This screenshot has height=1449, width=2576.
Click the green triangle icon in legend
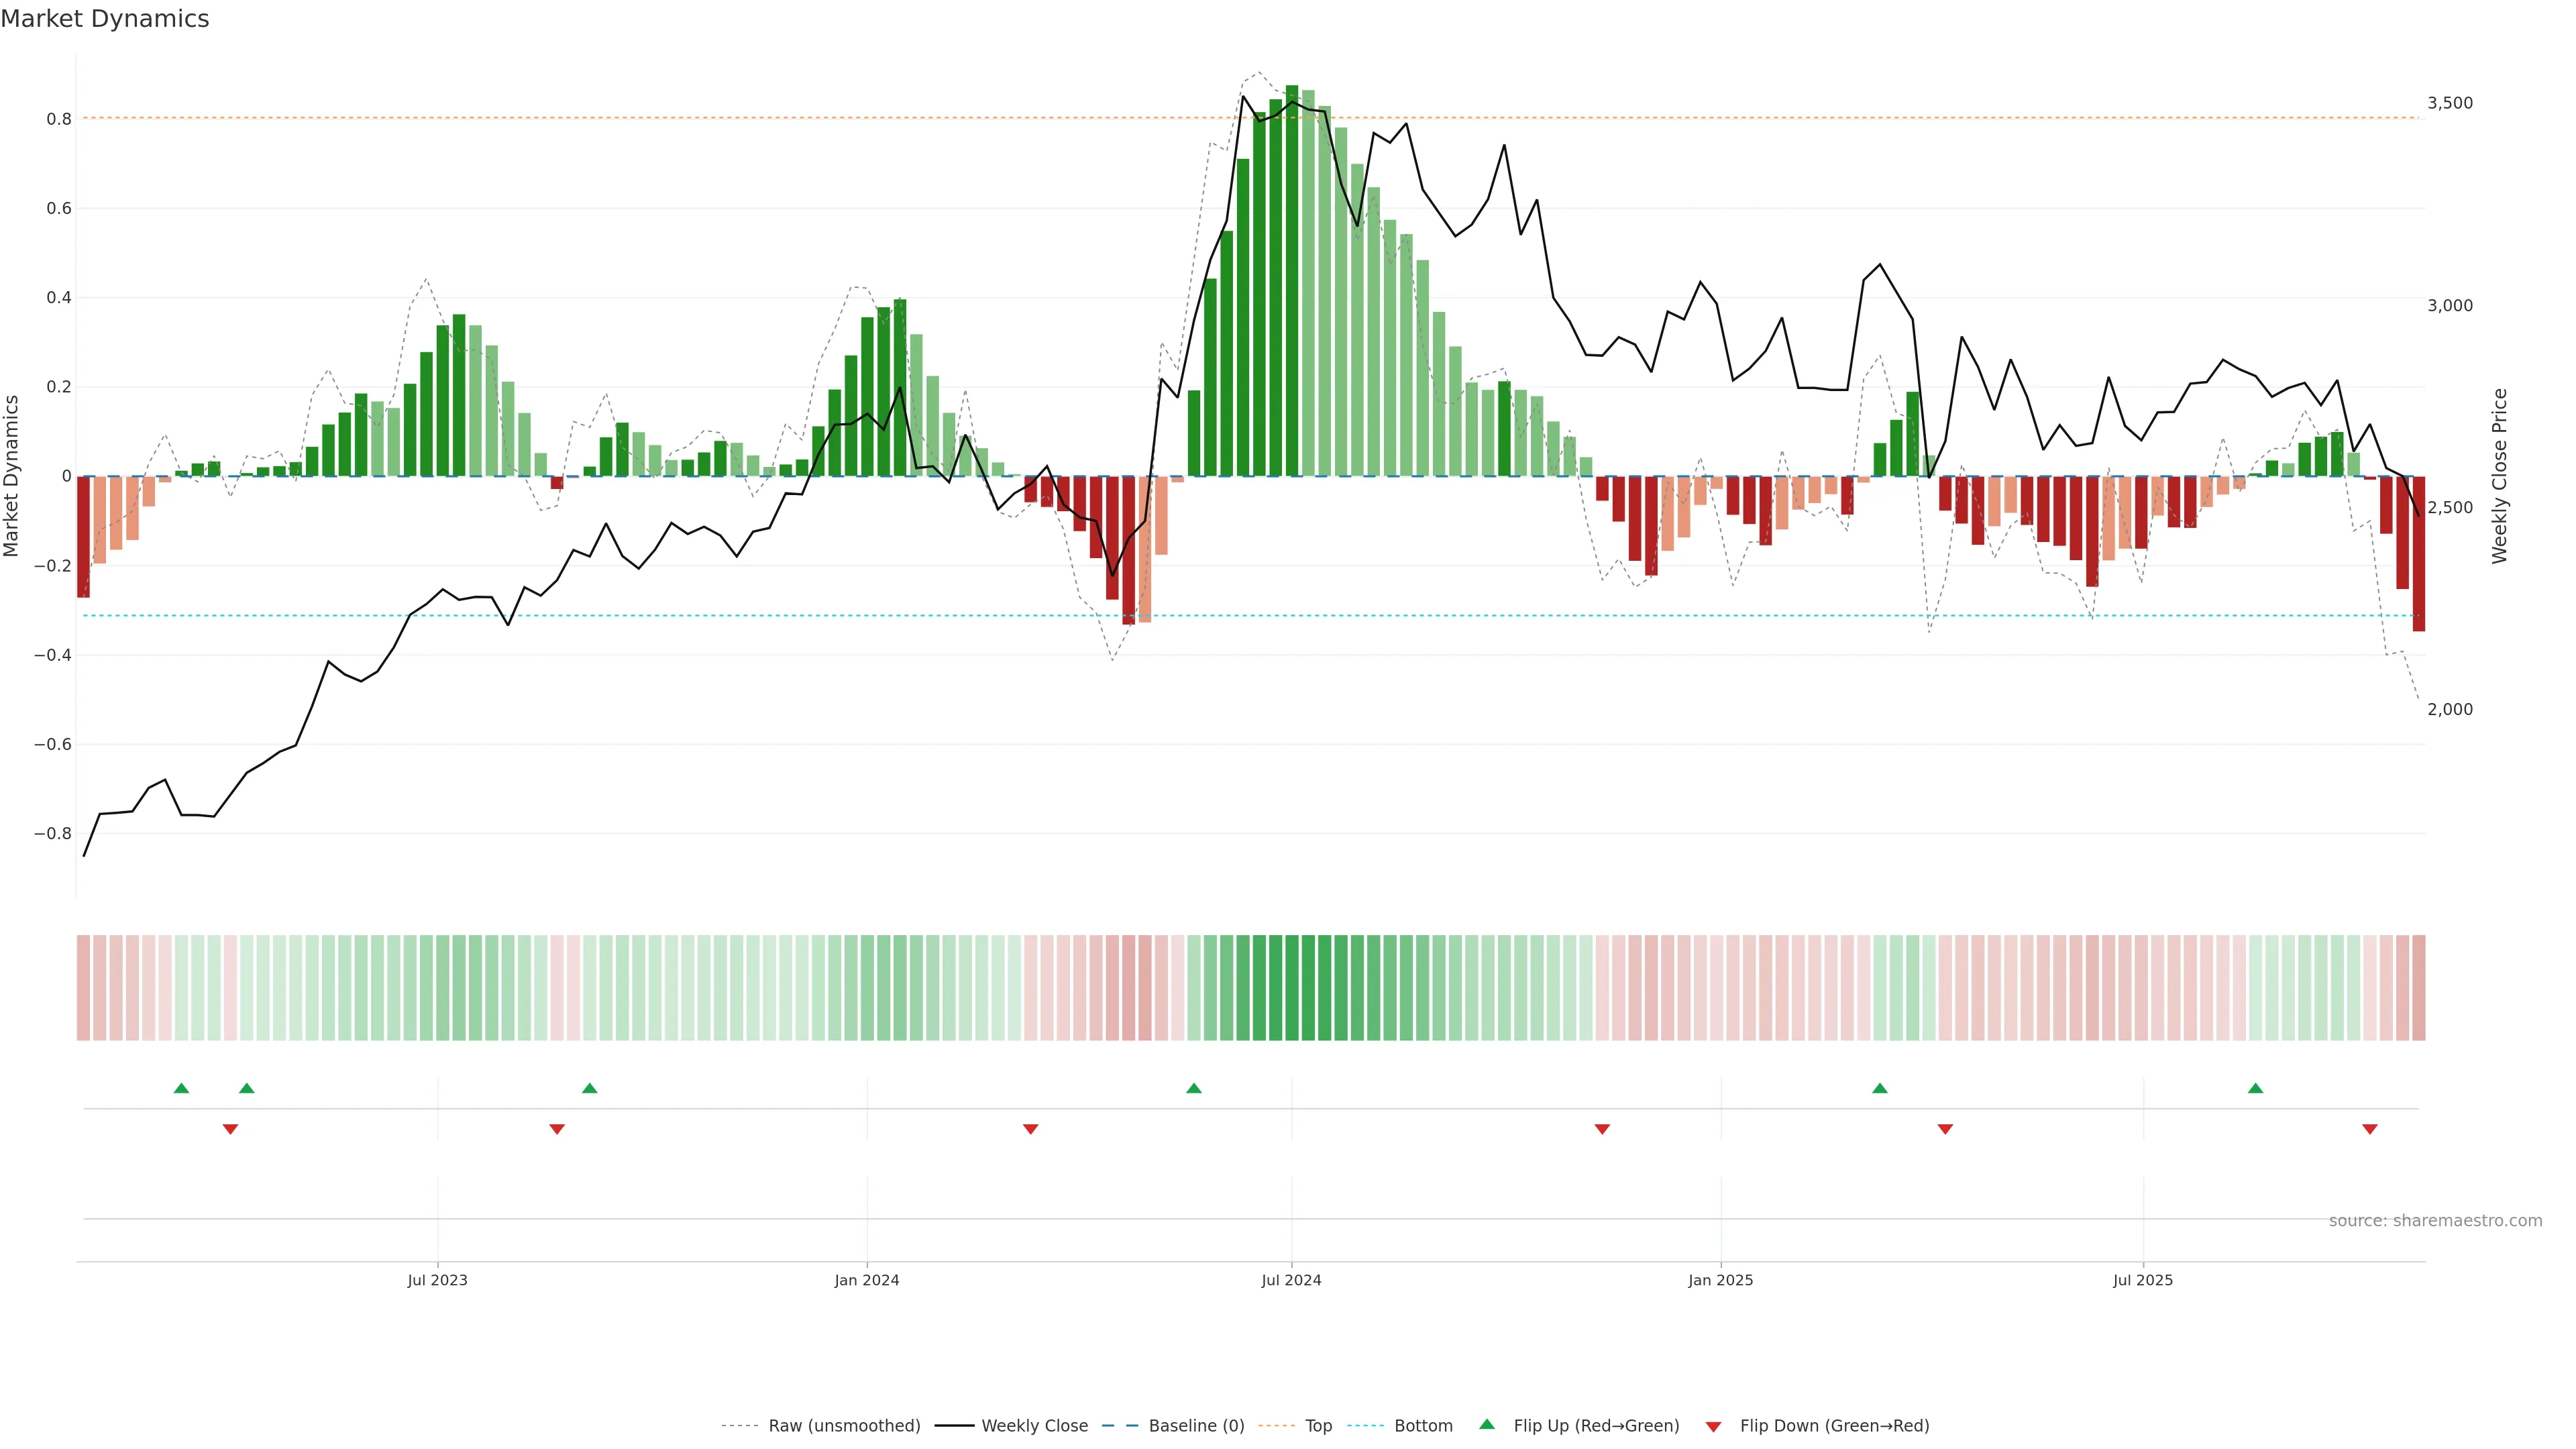[x=1487, y=1424]
